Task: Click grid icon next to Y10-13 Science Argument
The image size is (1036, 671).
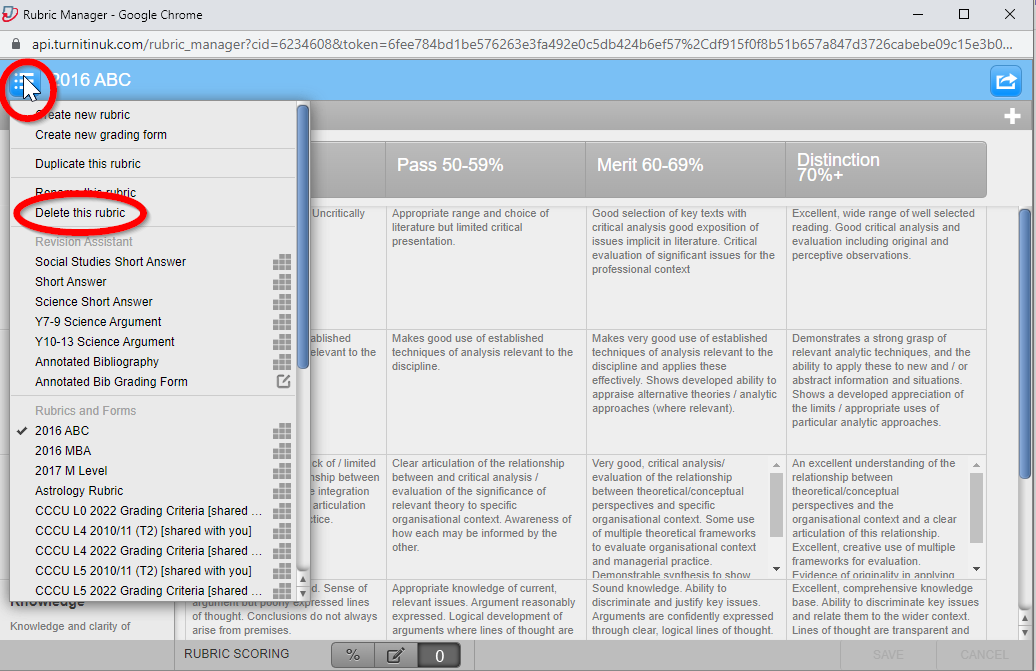Action: pos(282,342)
